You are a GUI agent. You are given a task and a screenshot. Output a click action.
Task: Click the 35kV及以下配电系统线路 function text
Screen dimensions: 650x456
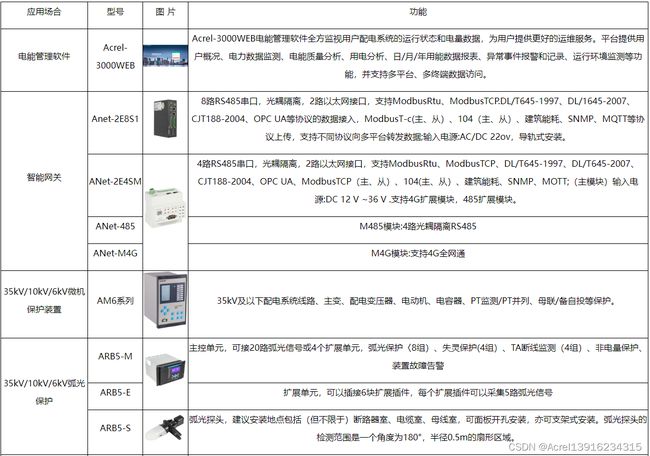(x=417, y=301)
